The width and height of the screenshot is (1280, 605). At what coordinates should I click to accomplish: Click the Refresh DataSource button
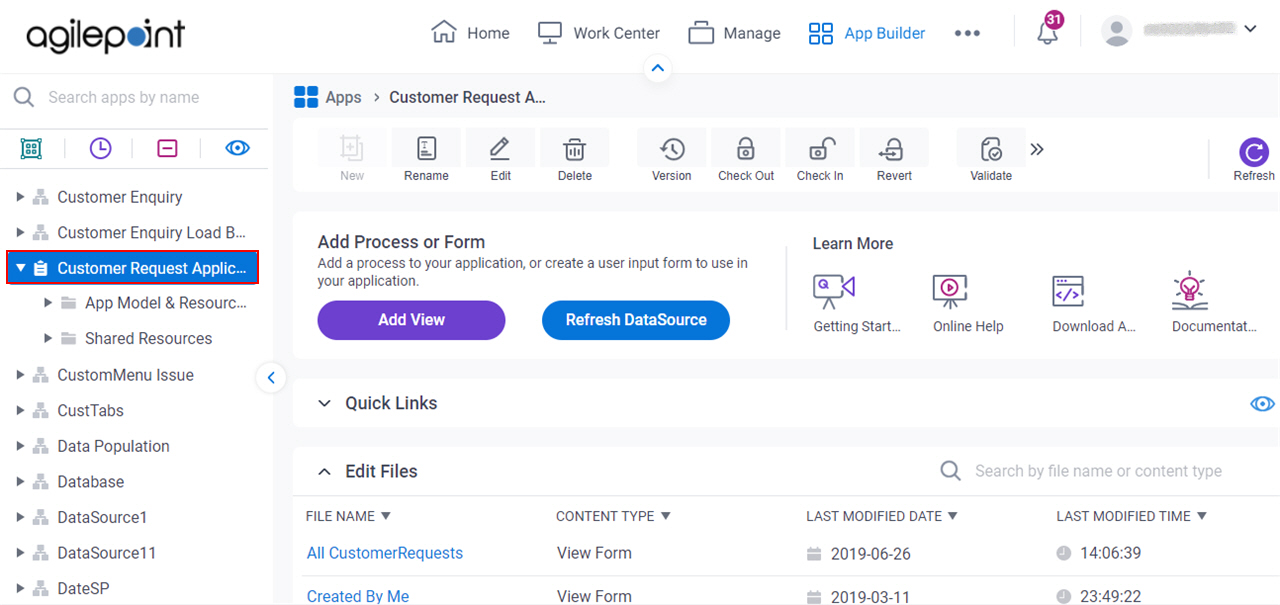point(636,320)
